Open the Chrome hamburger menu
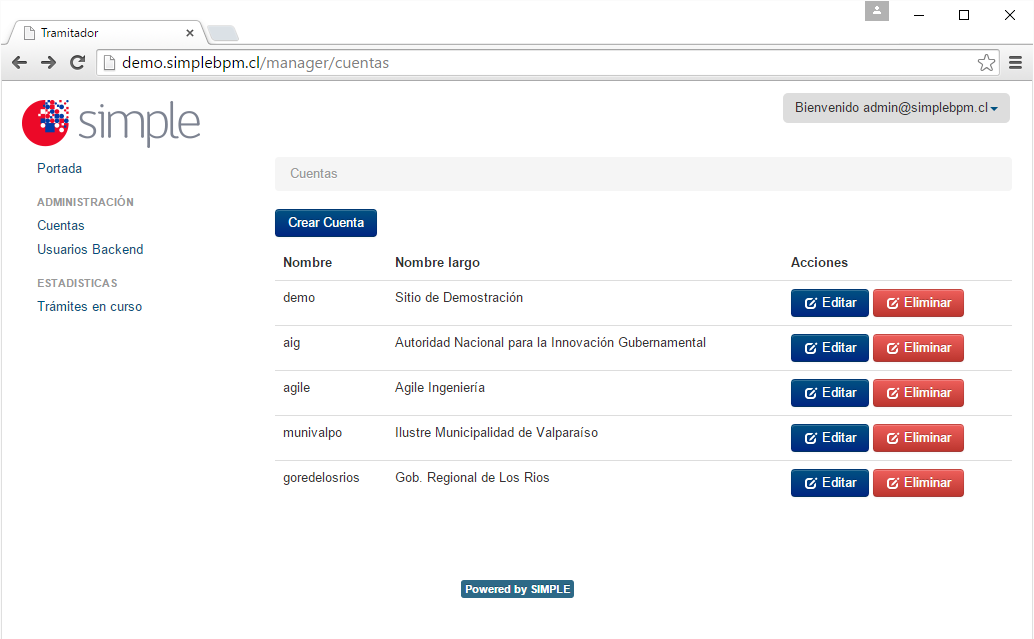This screenshot has height=639, width=1034. pyautogui.click(x=1016, y=63)
